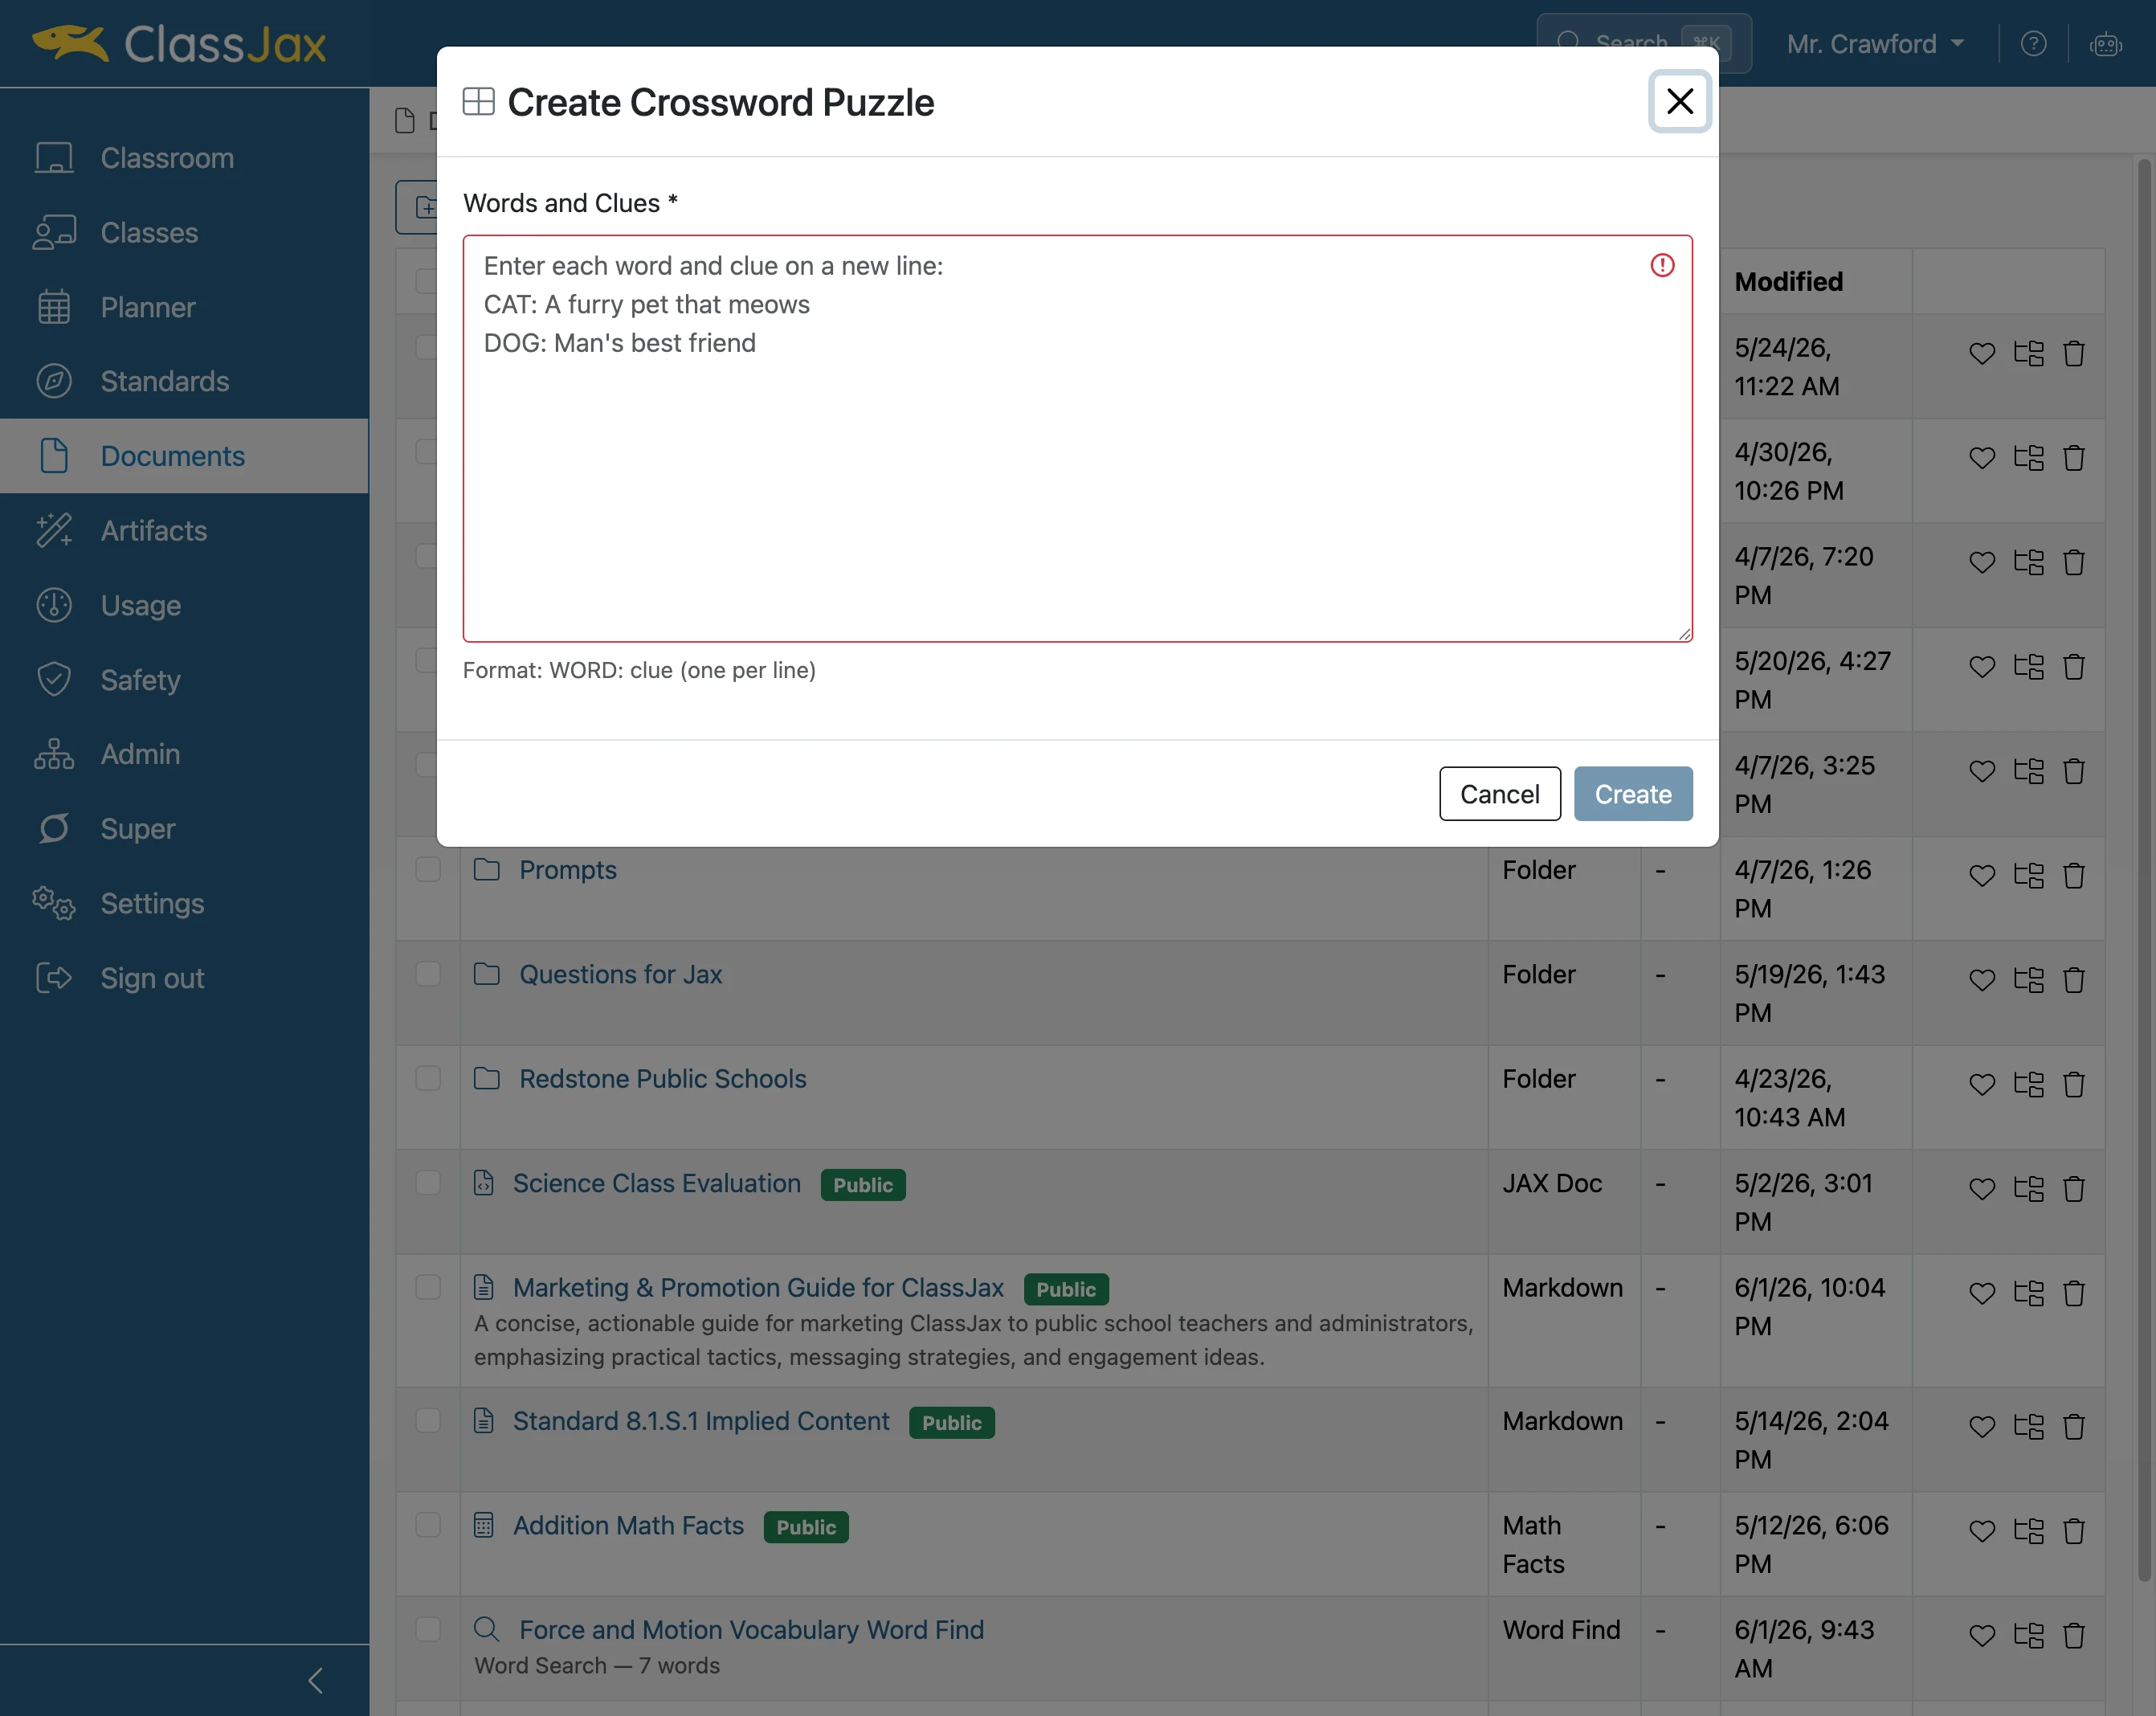Select Documents in the sidebar
Viewport: 2156px width, 1716px height.
pyautogui.click(x=184, y=456)
